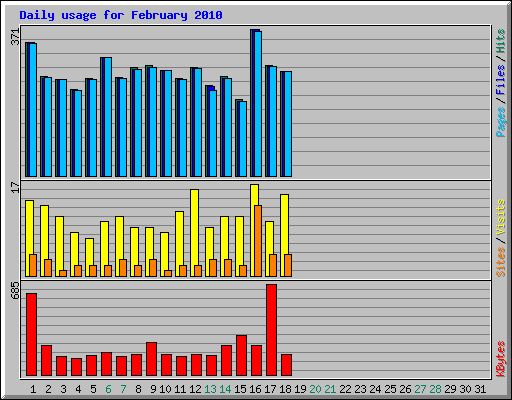
Task: Click day 29 on the x-axis
Action: [451, 389]
